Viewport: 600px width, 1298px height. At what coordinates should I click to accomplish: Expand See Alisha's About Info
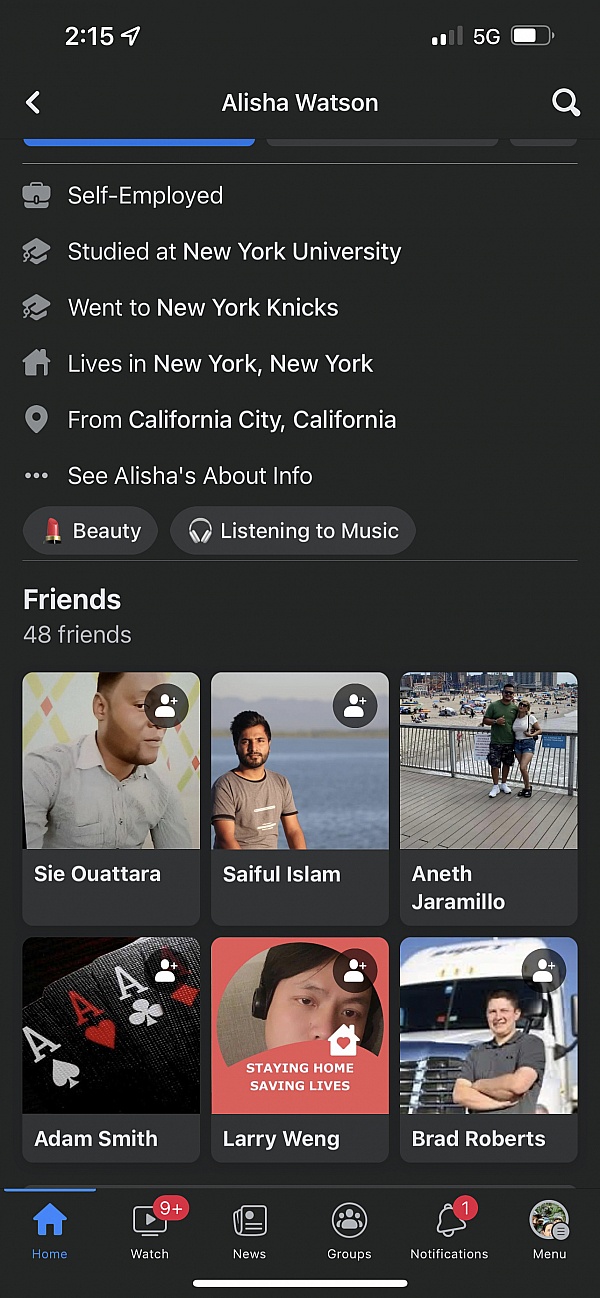189,476
